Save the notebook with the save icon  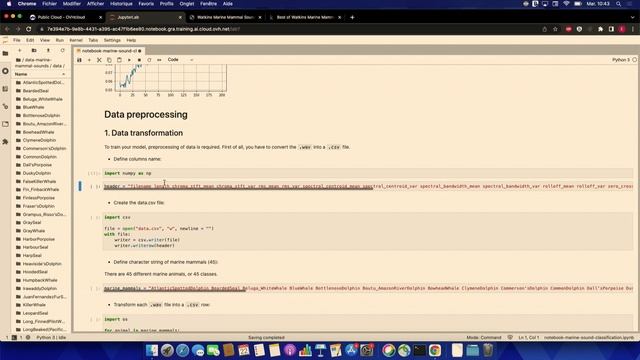point(79,60)
